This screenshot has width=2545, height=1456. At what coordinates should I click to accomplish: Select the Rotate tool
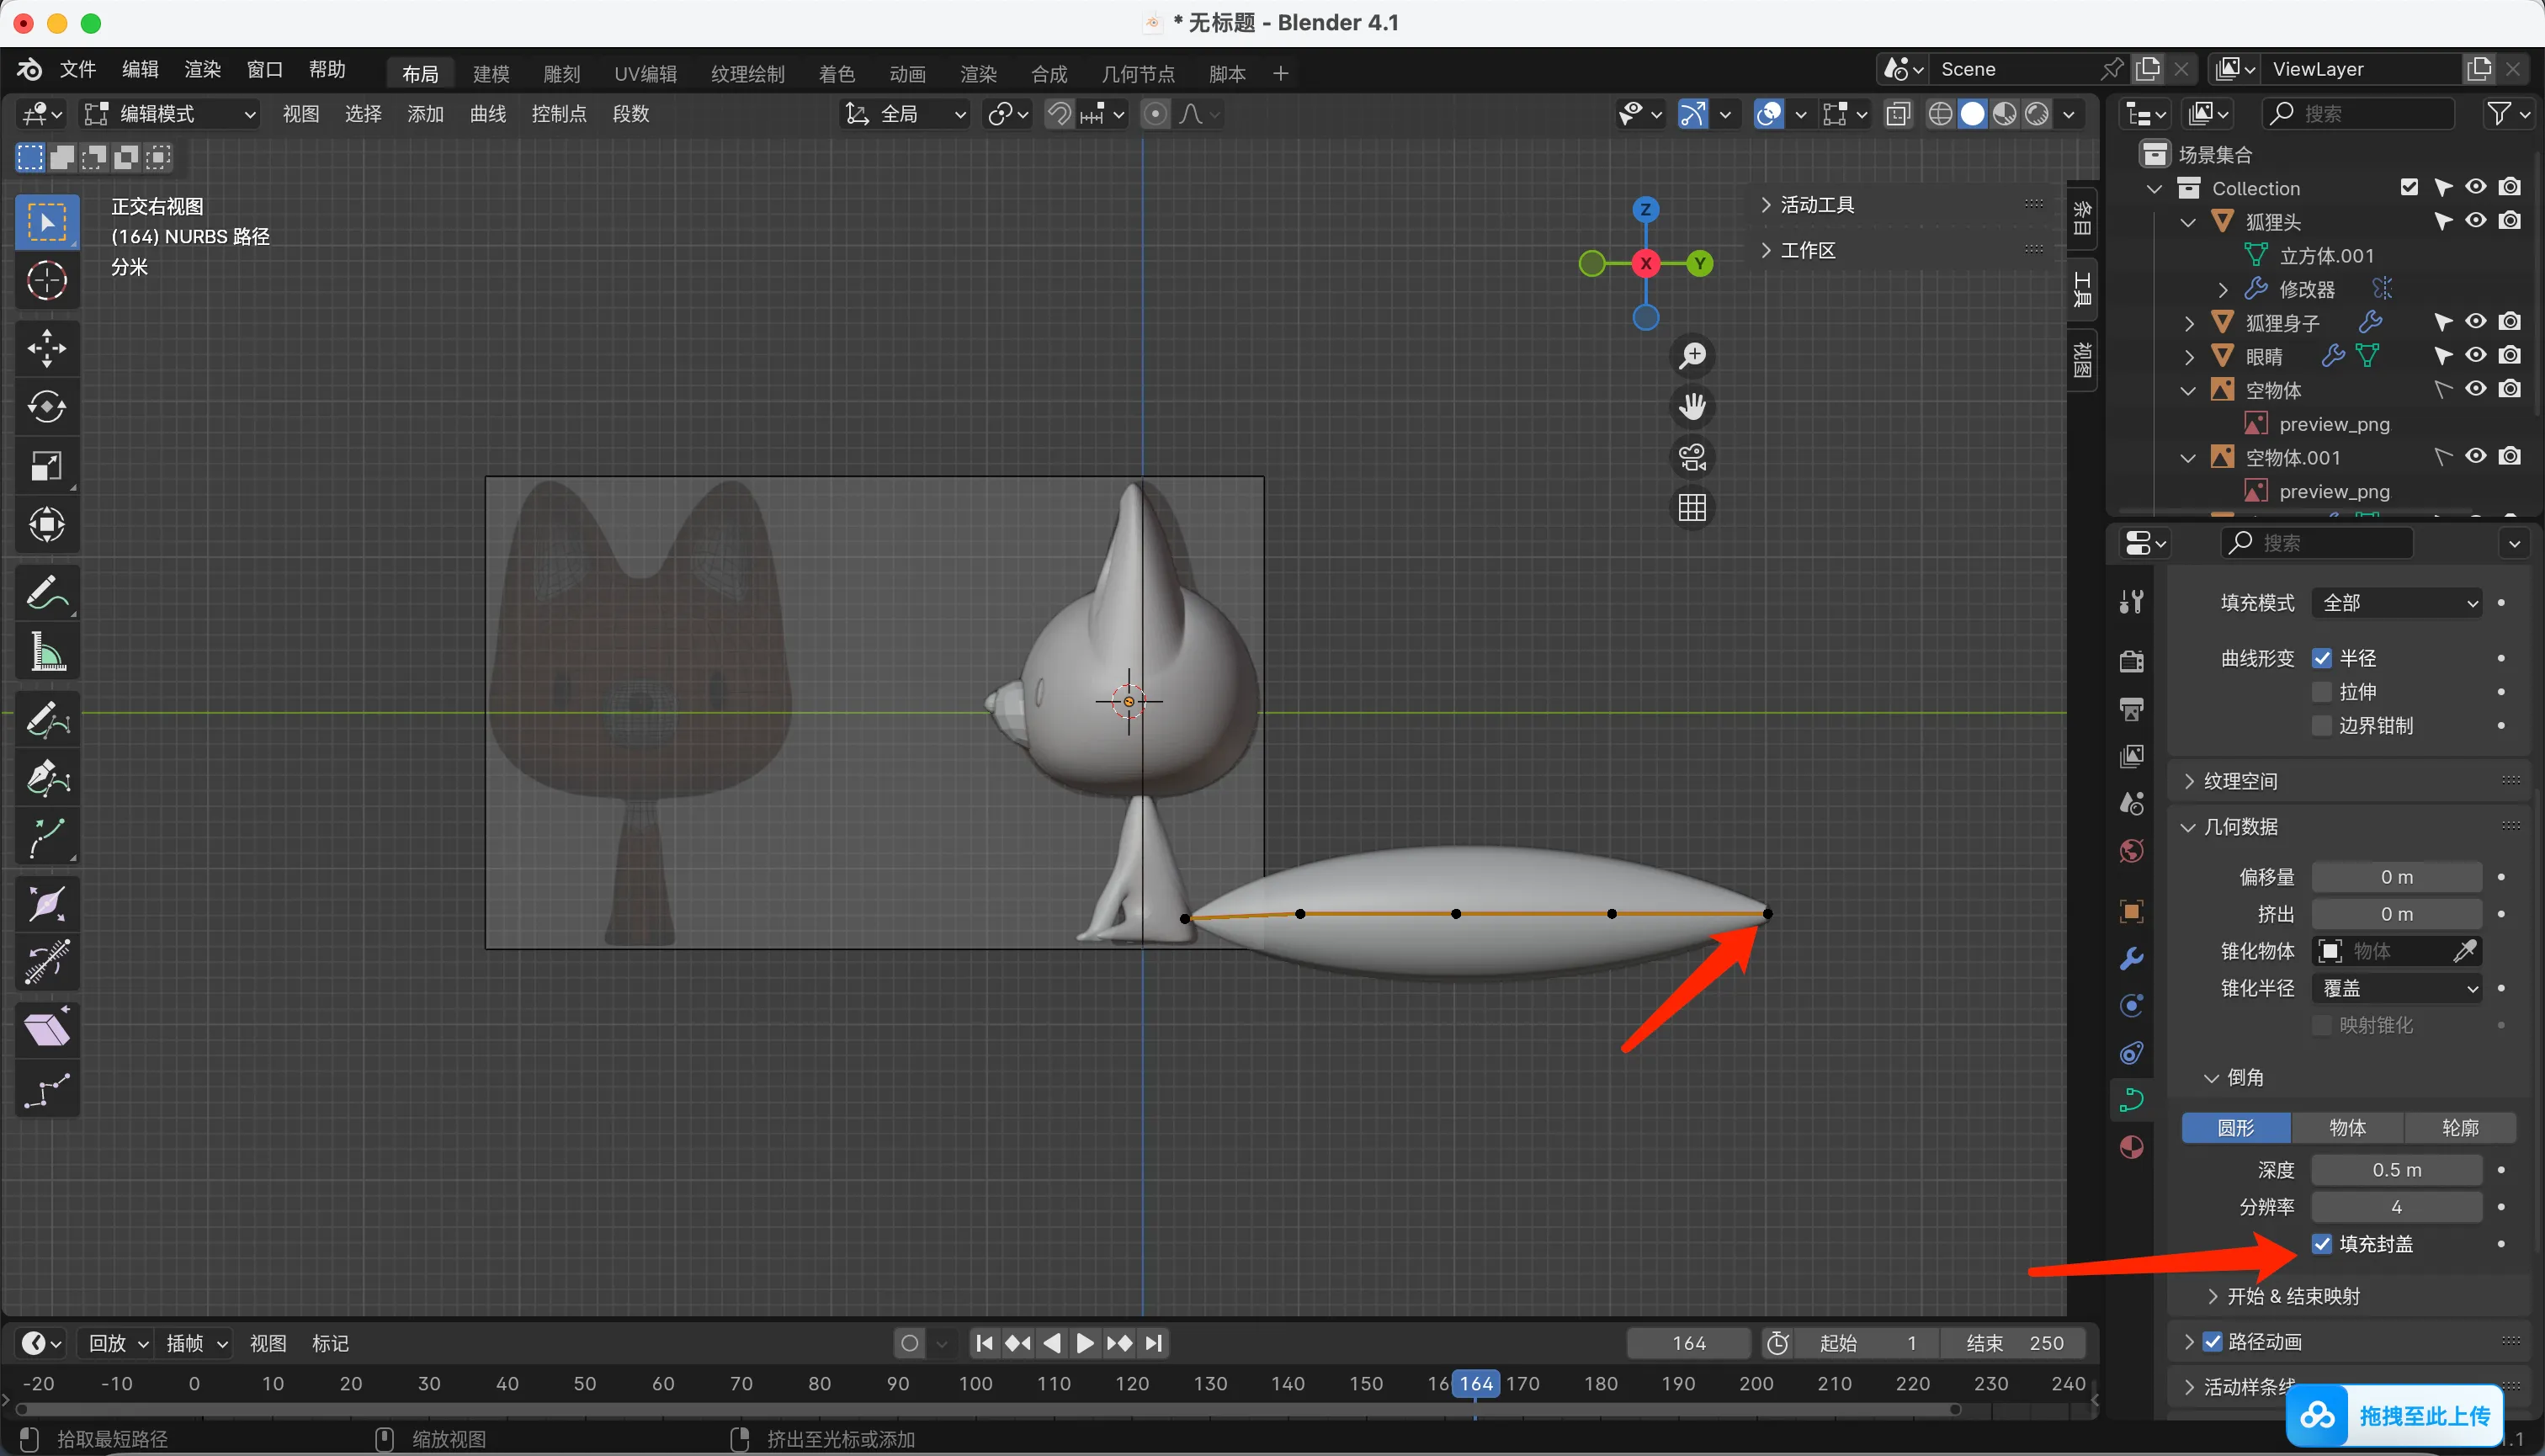(x=46, y=407)
